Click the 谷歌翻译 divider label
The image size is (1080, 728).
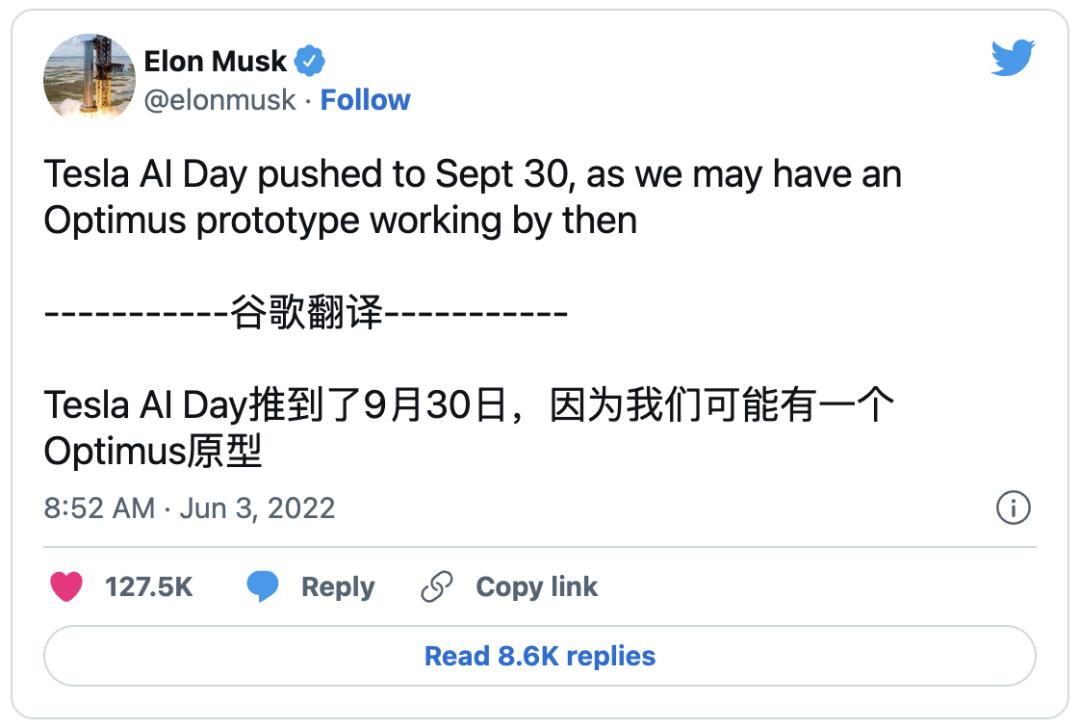pyautogui.click(x=307, y=313)
